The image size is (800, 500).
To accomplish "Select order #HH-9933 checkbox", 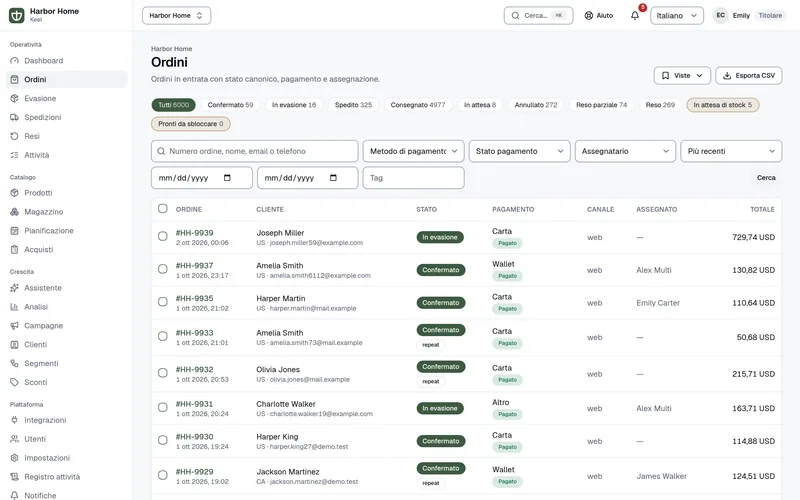I will point(163,336).
